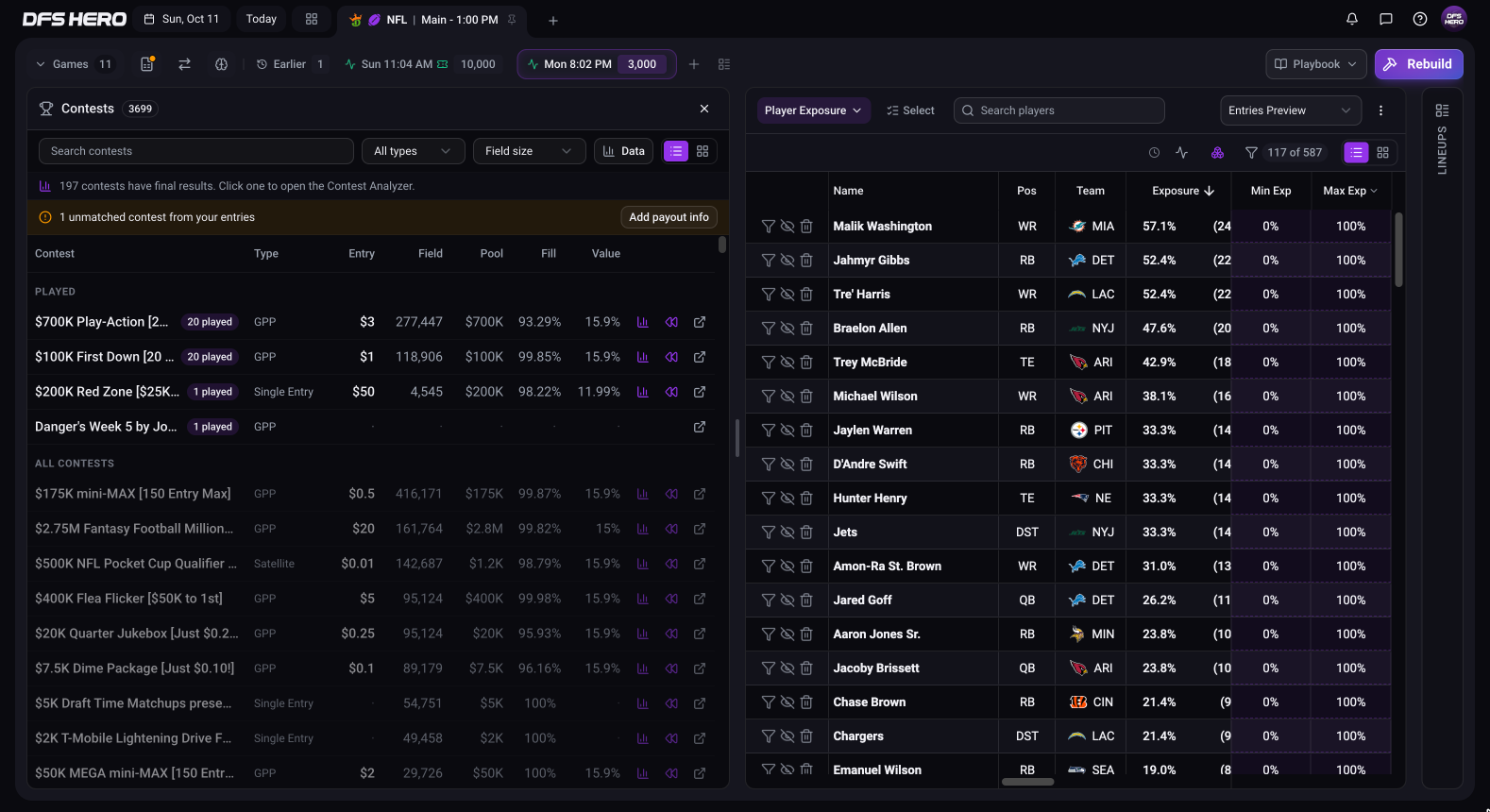Click the Add payout info button
Viewport: 1490px width, 812px height.
pyautogui.click(x=669, y=217)
